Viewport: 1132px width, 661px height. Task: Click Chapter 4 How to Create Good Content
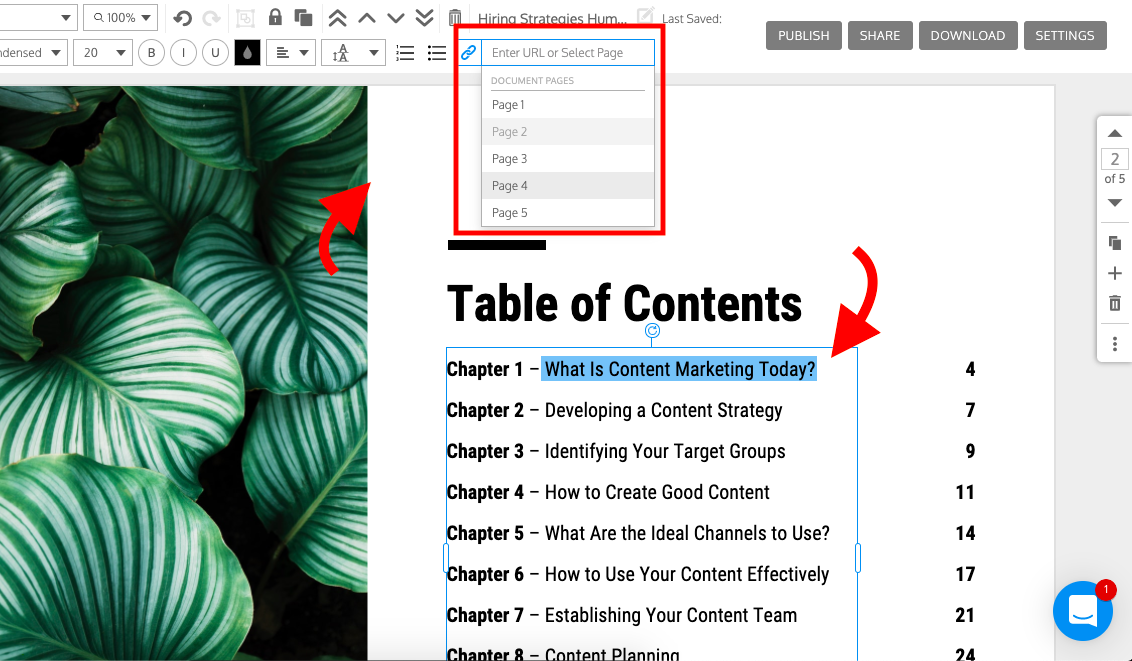click(x=608, y=492)
